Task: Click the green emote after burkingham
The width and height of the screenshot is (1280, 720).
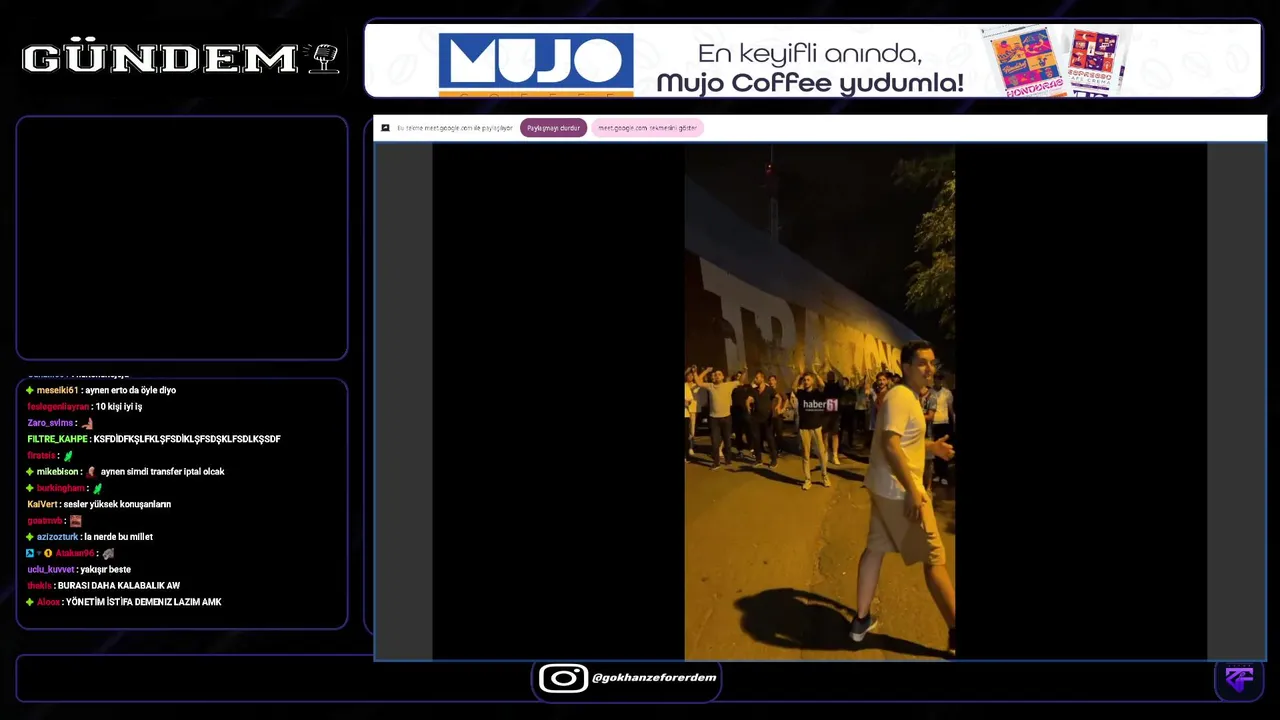Action: [97, 488]
